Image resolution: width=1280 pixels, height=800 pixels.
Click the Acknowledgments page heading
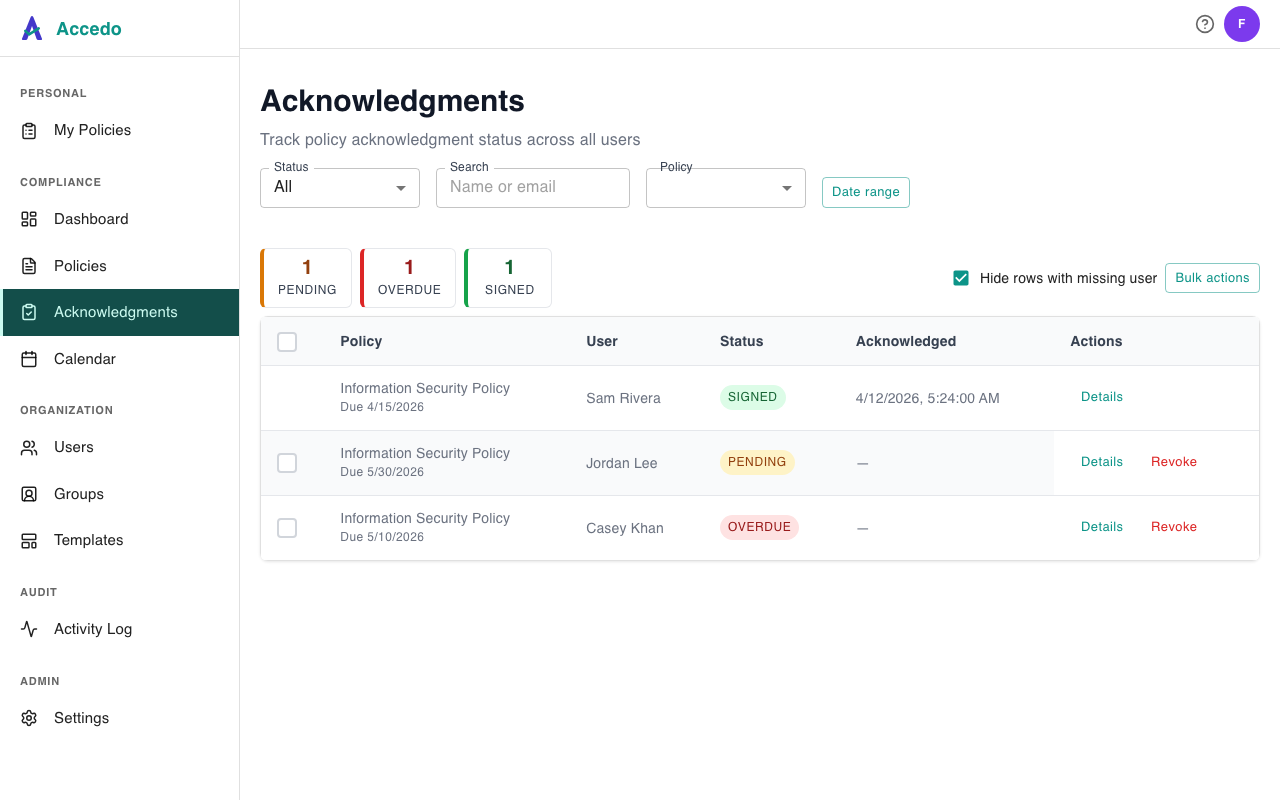tap(392, 101)
